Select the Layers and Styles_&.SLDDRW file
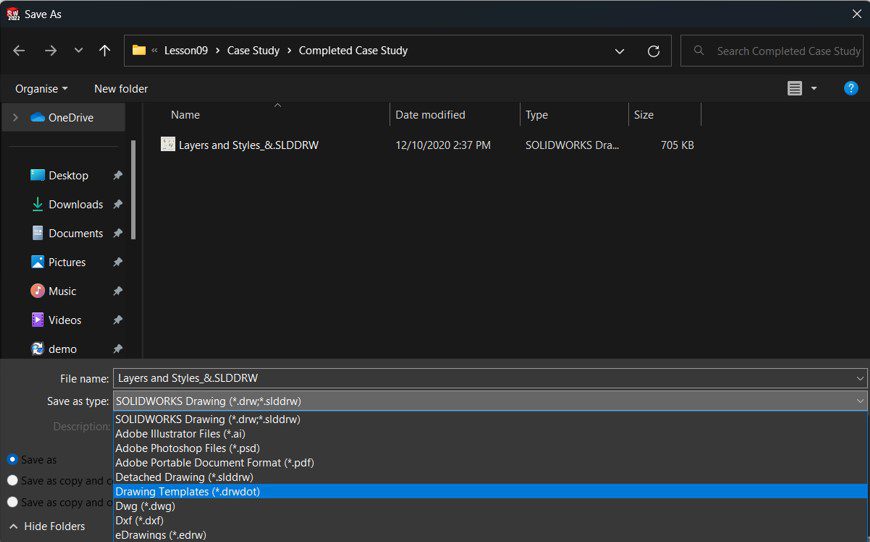 pos(248,145)
